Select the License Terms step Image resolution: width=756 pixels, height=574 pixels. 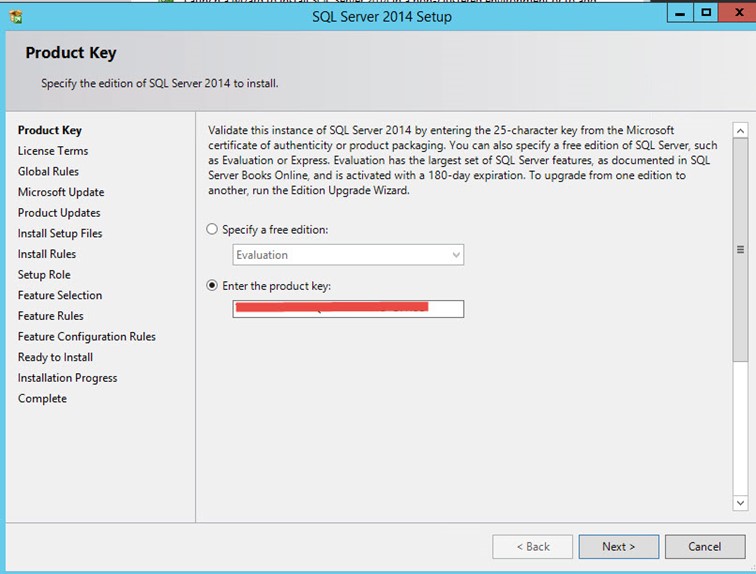pos(53,151)
